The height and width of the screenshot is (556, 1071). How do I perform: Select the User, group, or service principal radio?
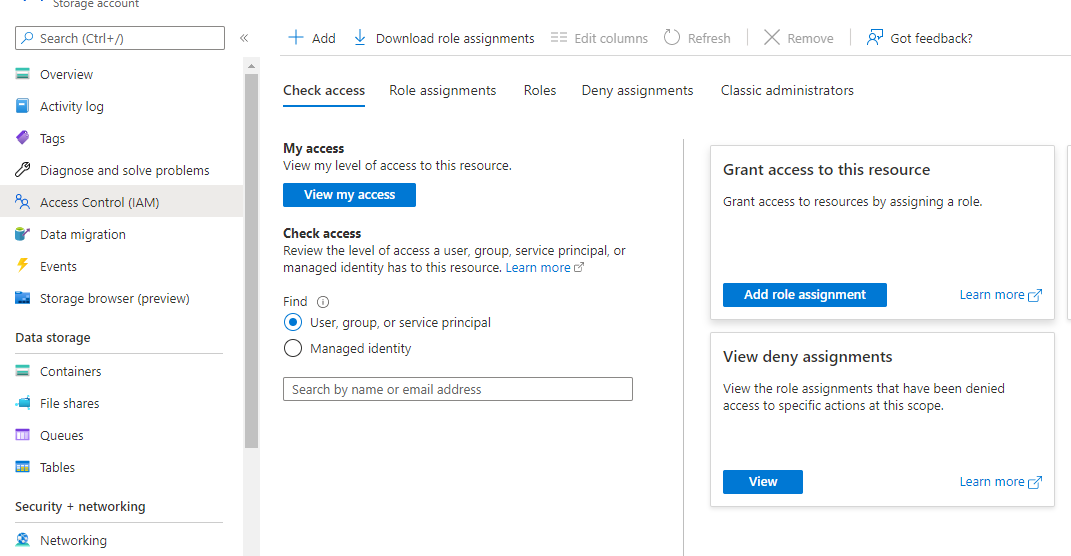[293, 322]
